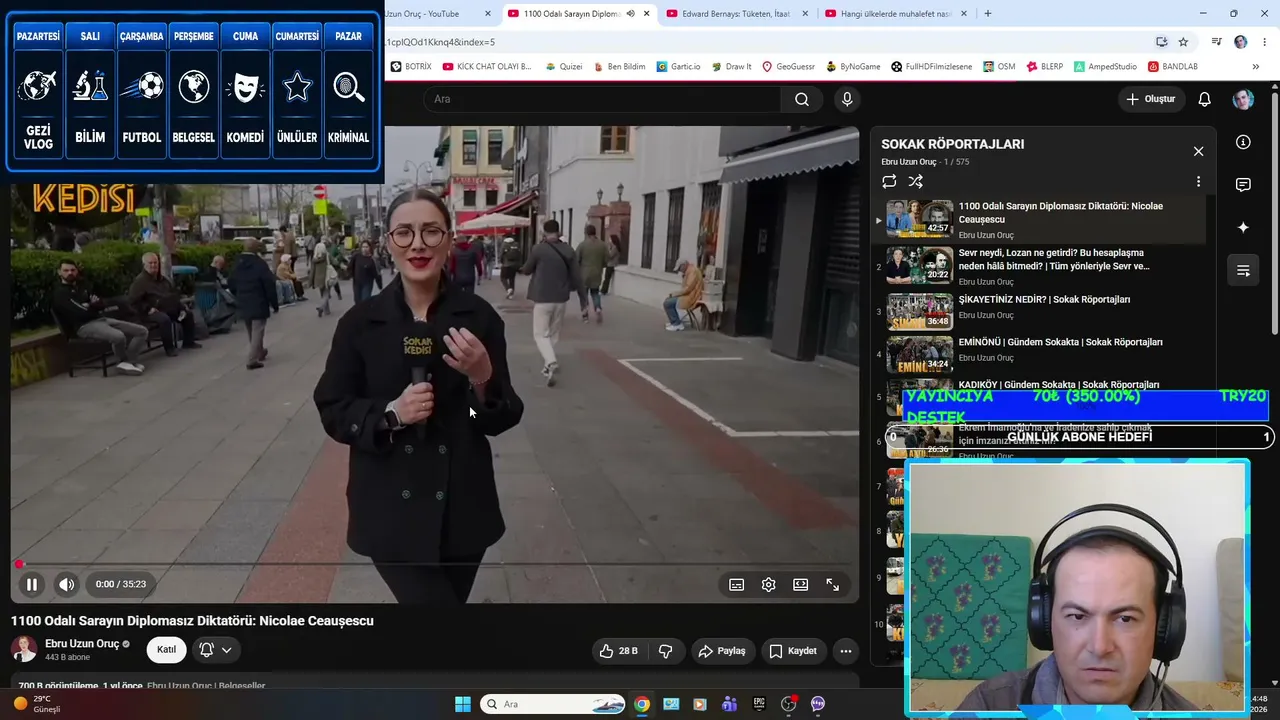This screenshot has height=720, width=1280.
Task: Toggle subtitles with the captions icon
Action: [x=736, y=585]
